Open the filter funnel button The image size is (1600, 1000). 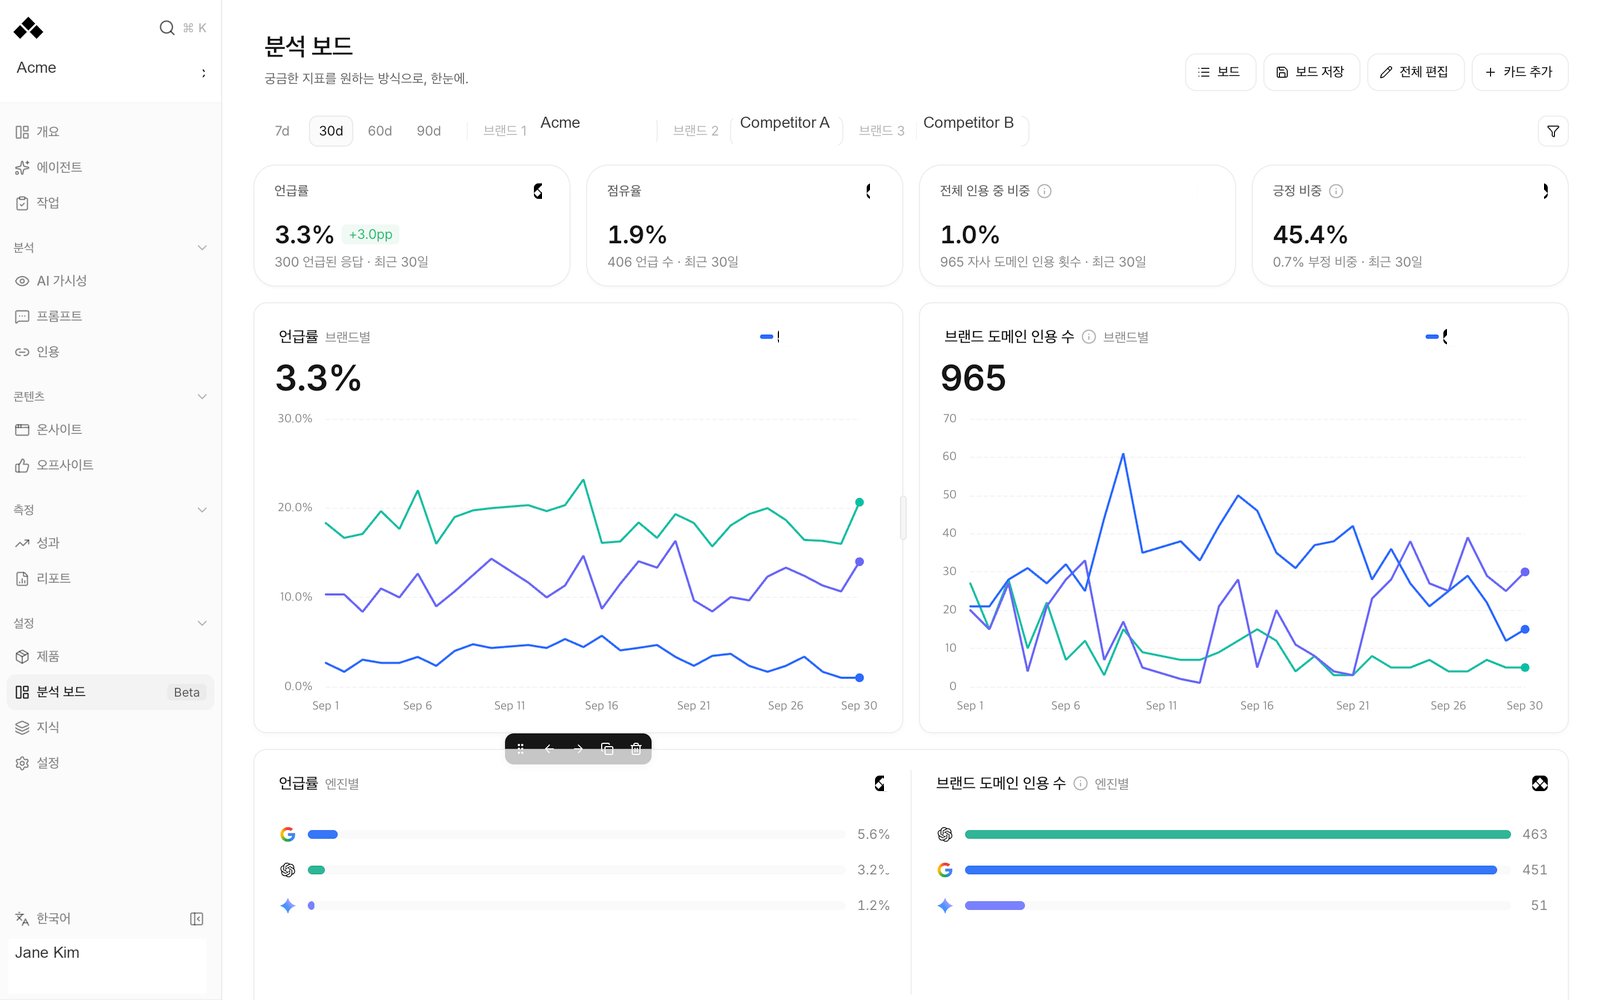tap(1553, 131)
